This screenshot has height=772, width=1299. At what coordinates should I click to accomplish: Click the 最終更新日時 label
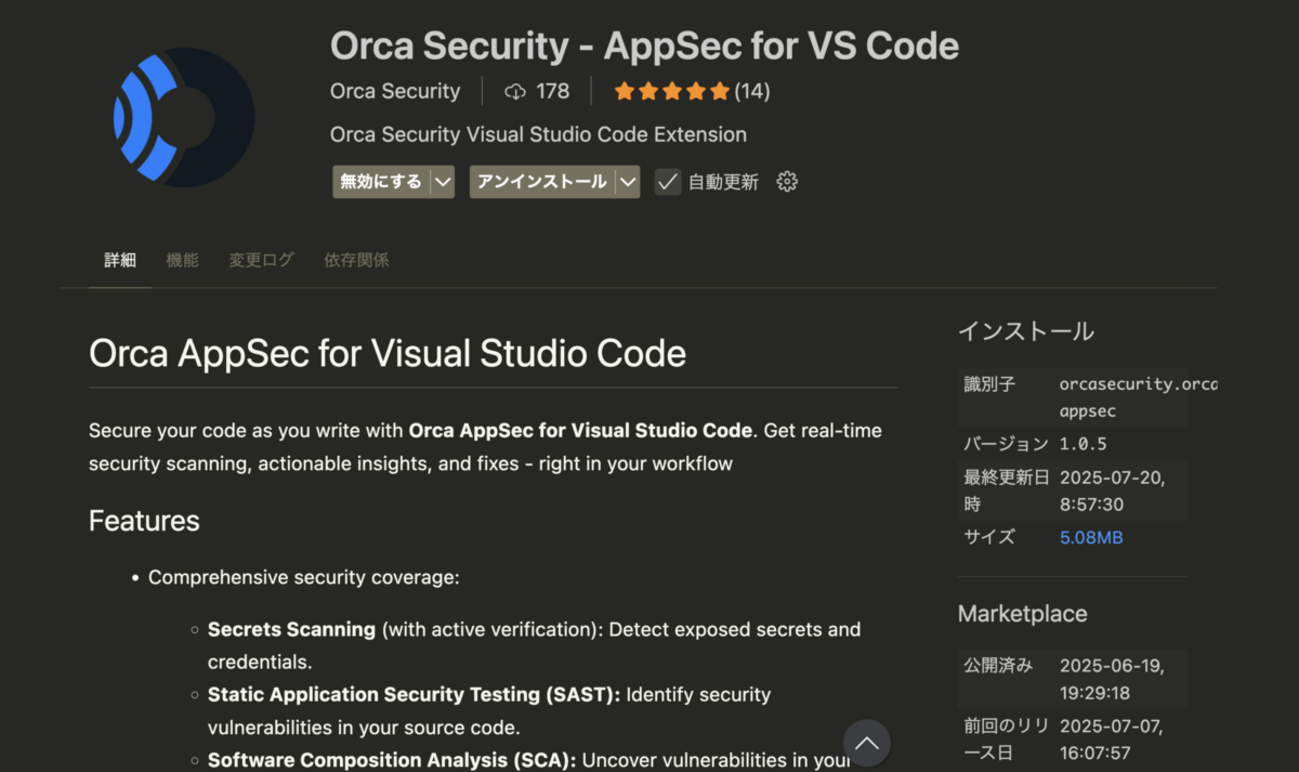(1006, 491)
